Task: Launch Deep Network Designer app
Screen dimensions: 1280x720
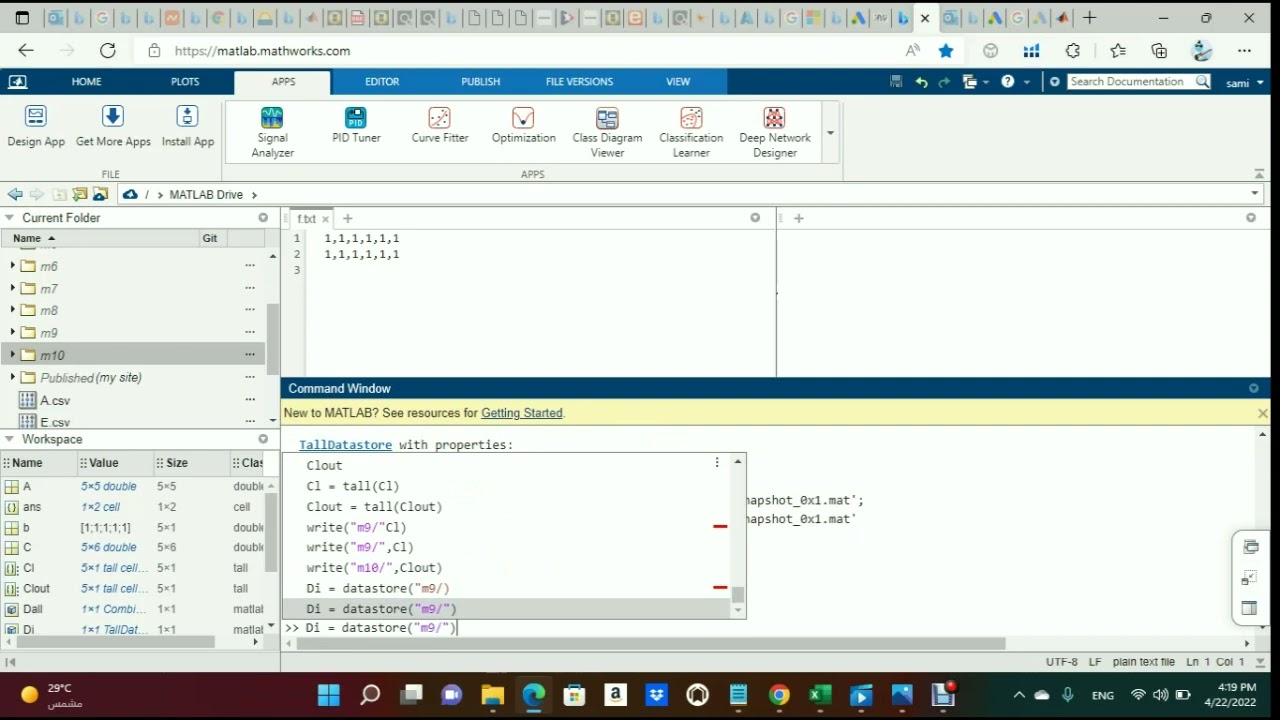Action: point(775,132)
